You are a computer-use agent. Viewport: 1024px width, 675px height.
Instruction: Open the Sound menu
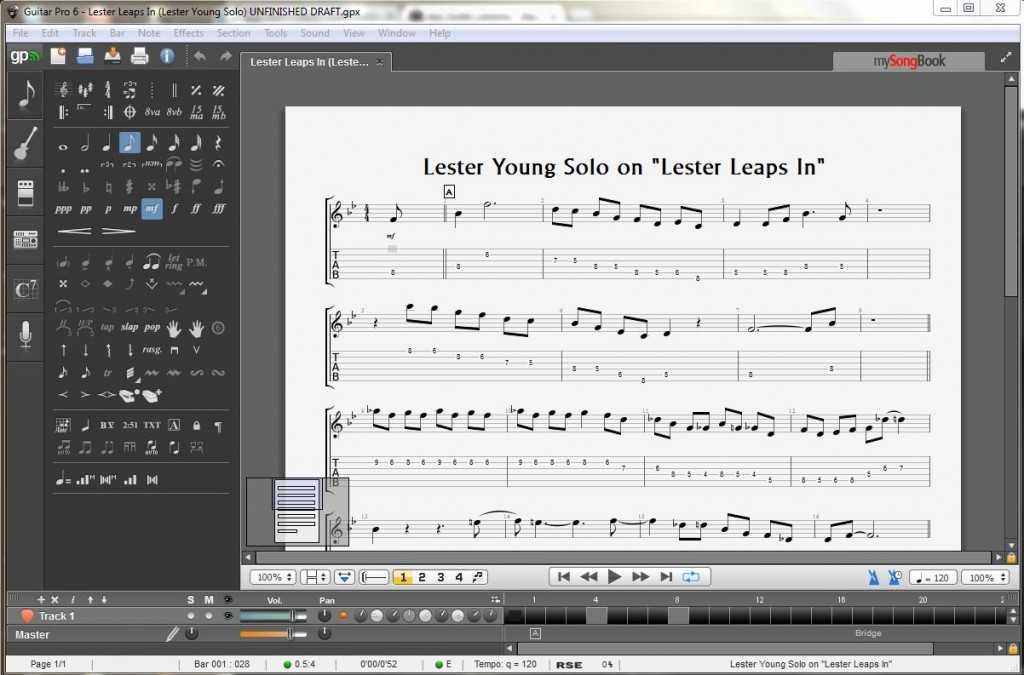(x=315, y=33)
